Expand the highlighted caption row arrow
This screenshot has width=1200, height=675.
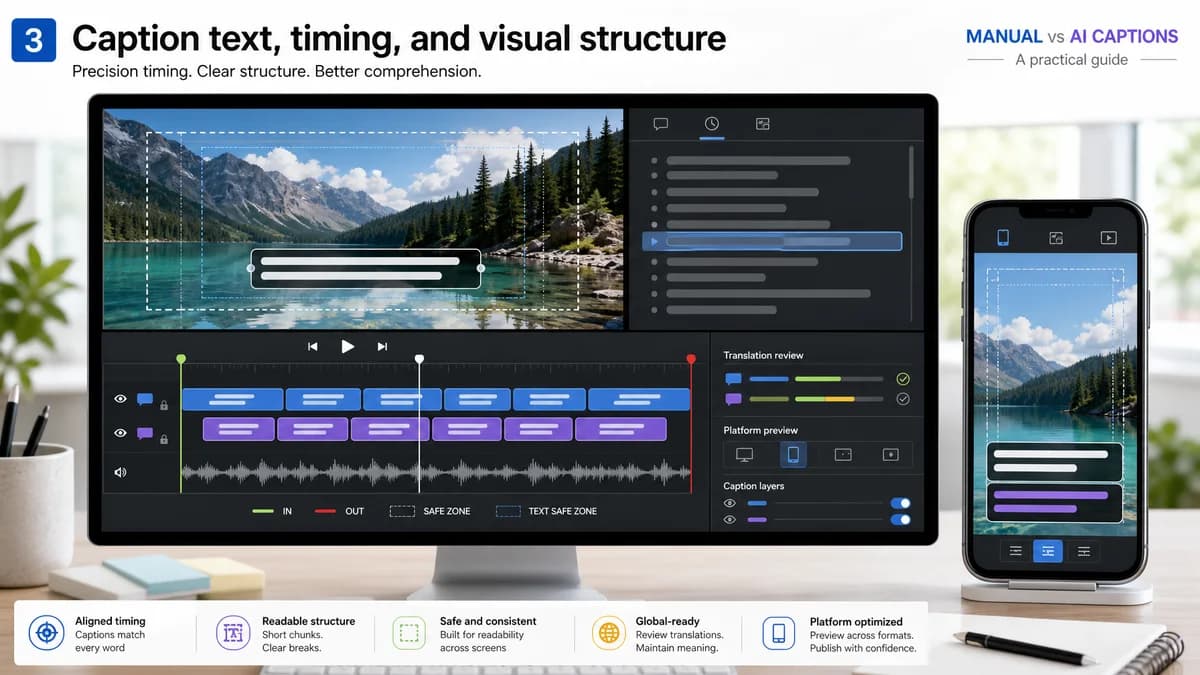(x=654, y=241)
